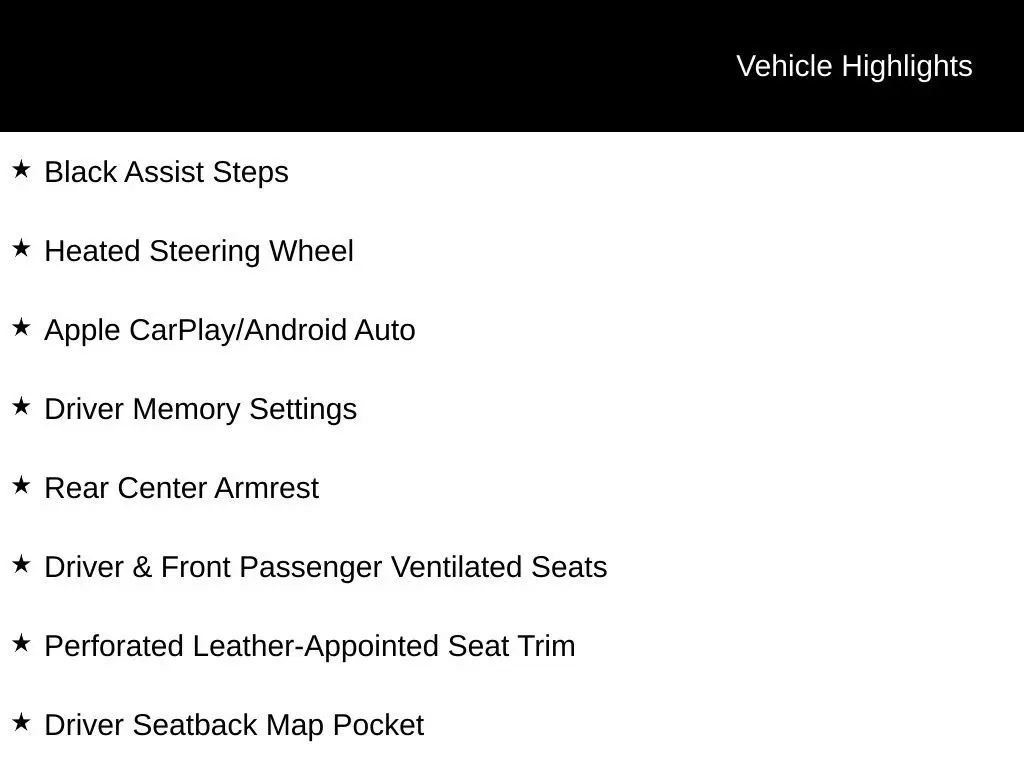The image size is (1024, 768).
Task: Click the star beside Perforated Leather-Appointed Seat Trim
Action: pos(21,644)
